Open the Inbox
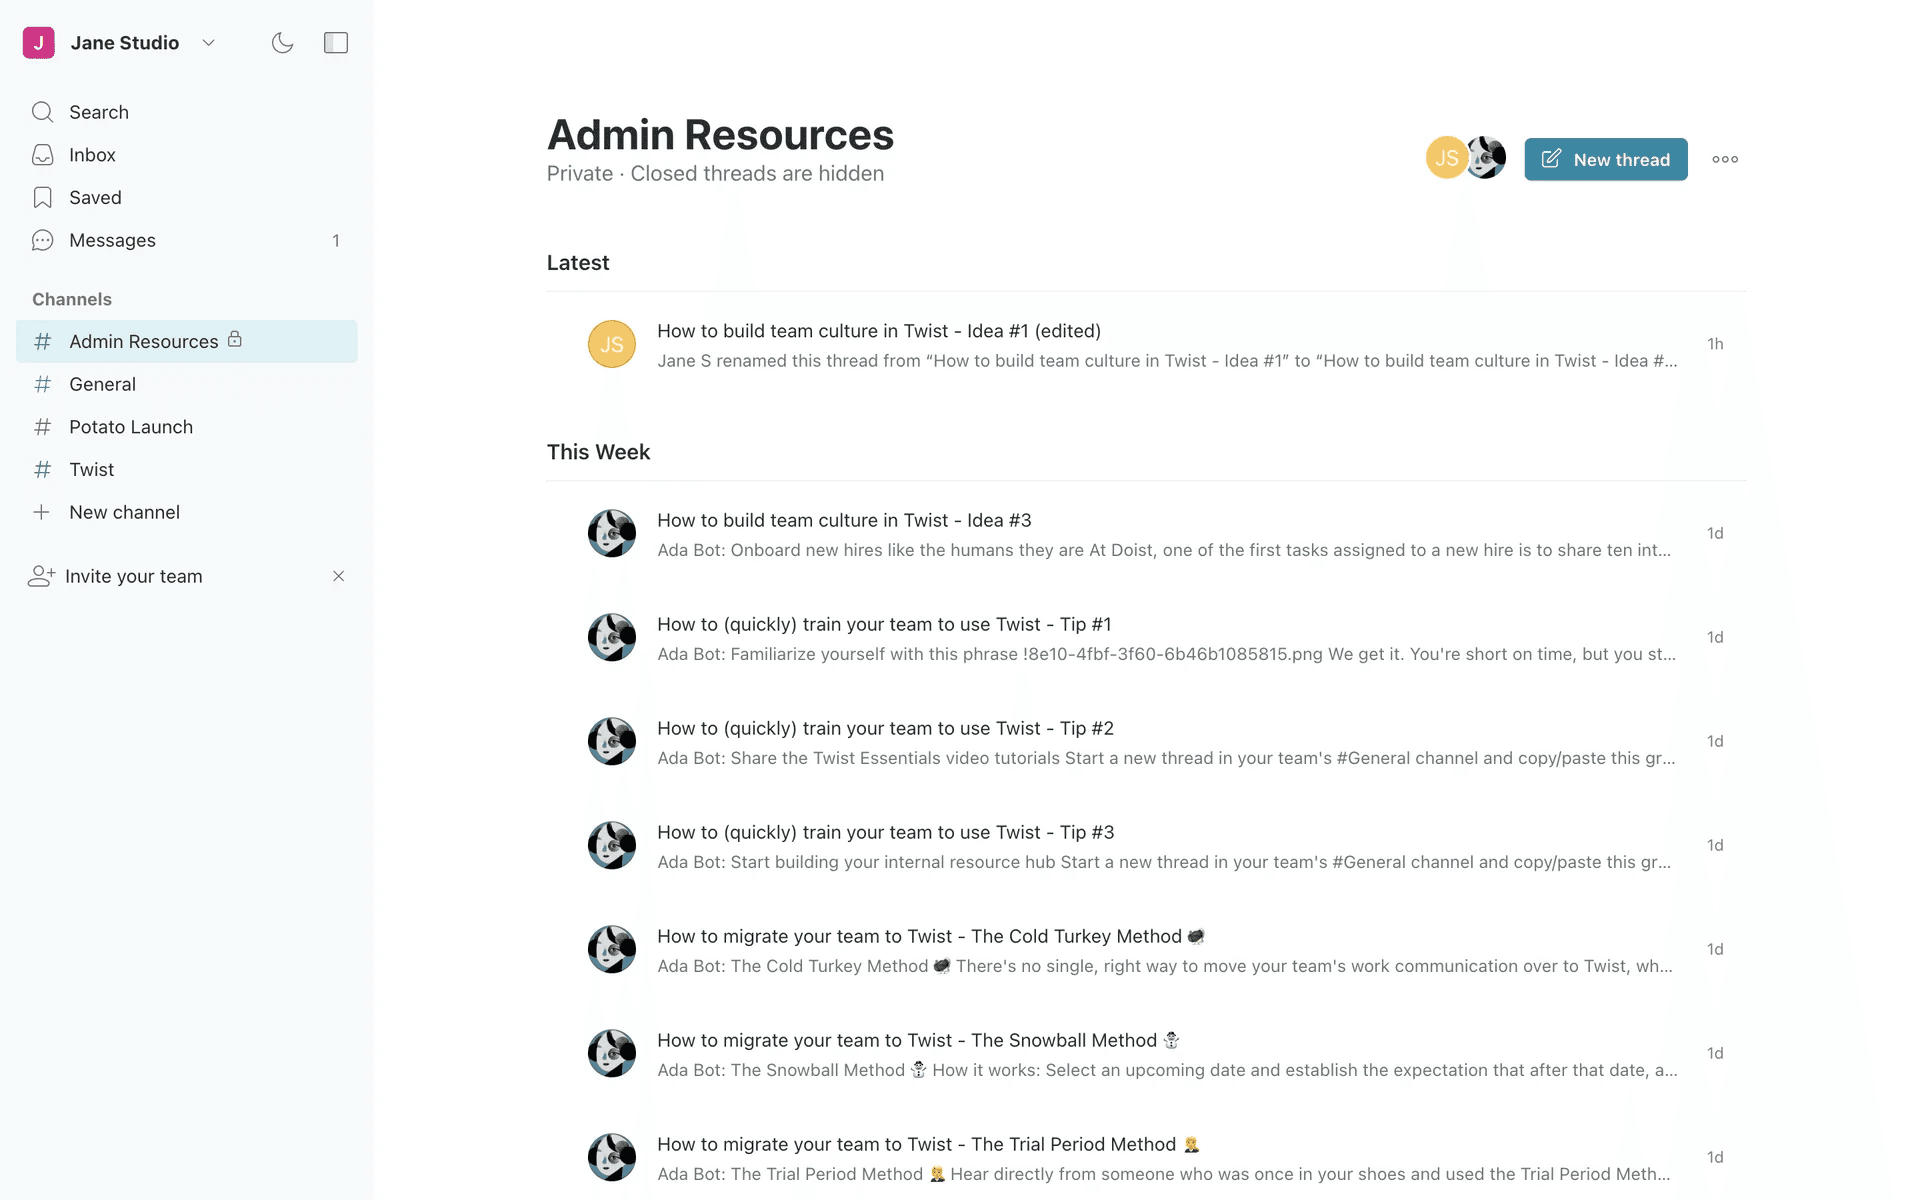The width and height of the screenshot is (1920, 1200). click(x=92, y=155)
